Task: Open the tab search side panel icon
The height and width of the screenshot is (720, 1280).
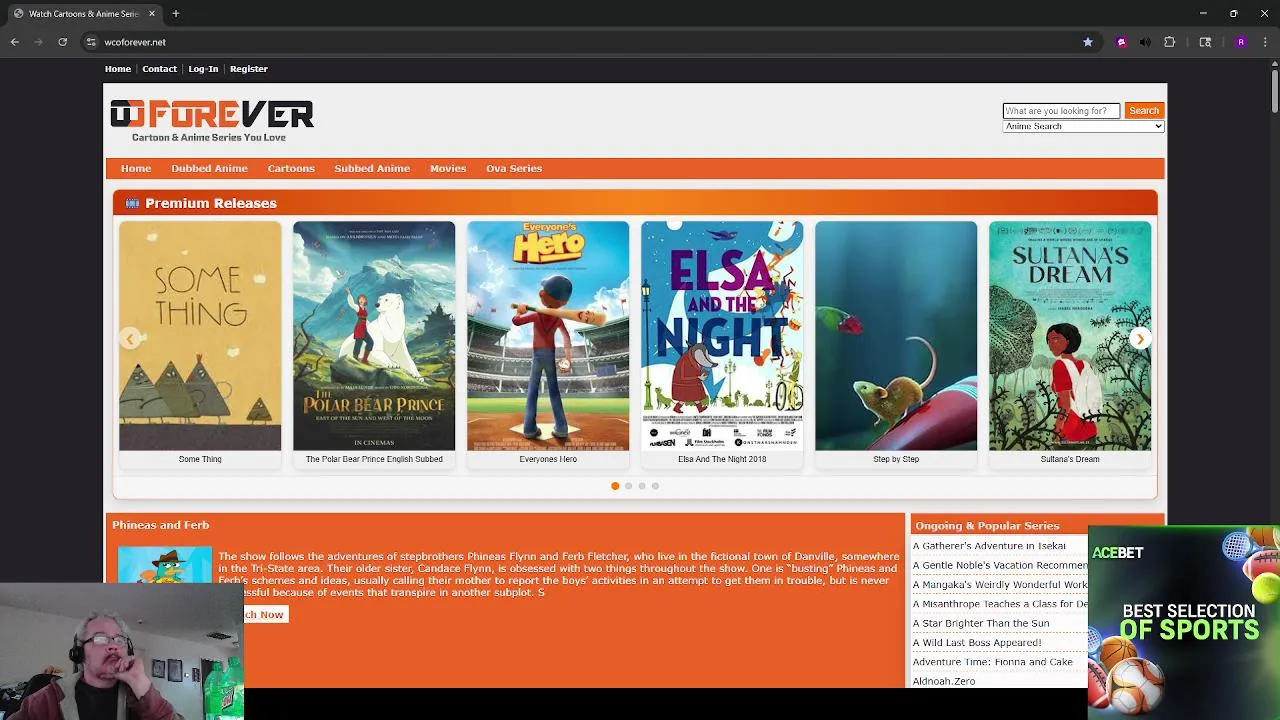Action: [1205, 42]
